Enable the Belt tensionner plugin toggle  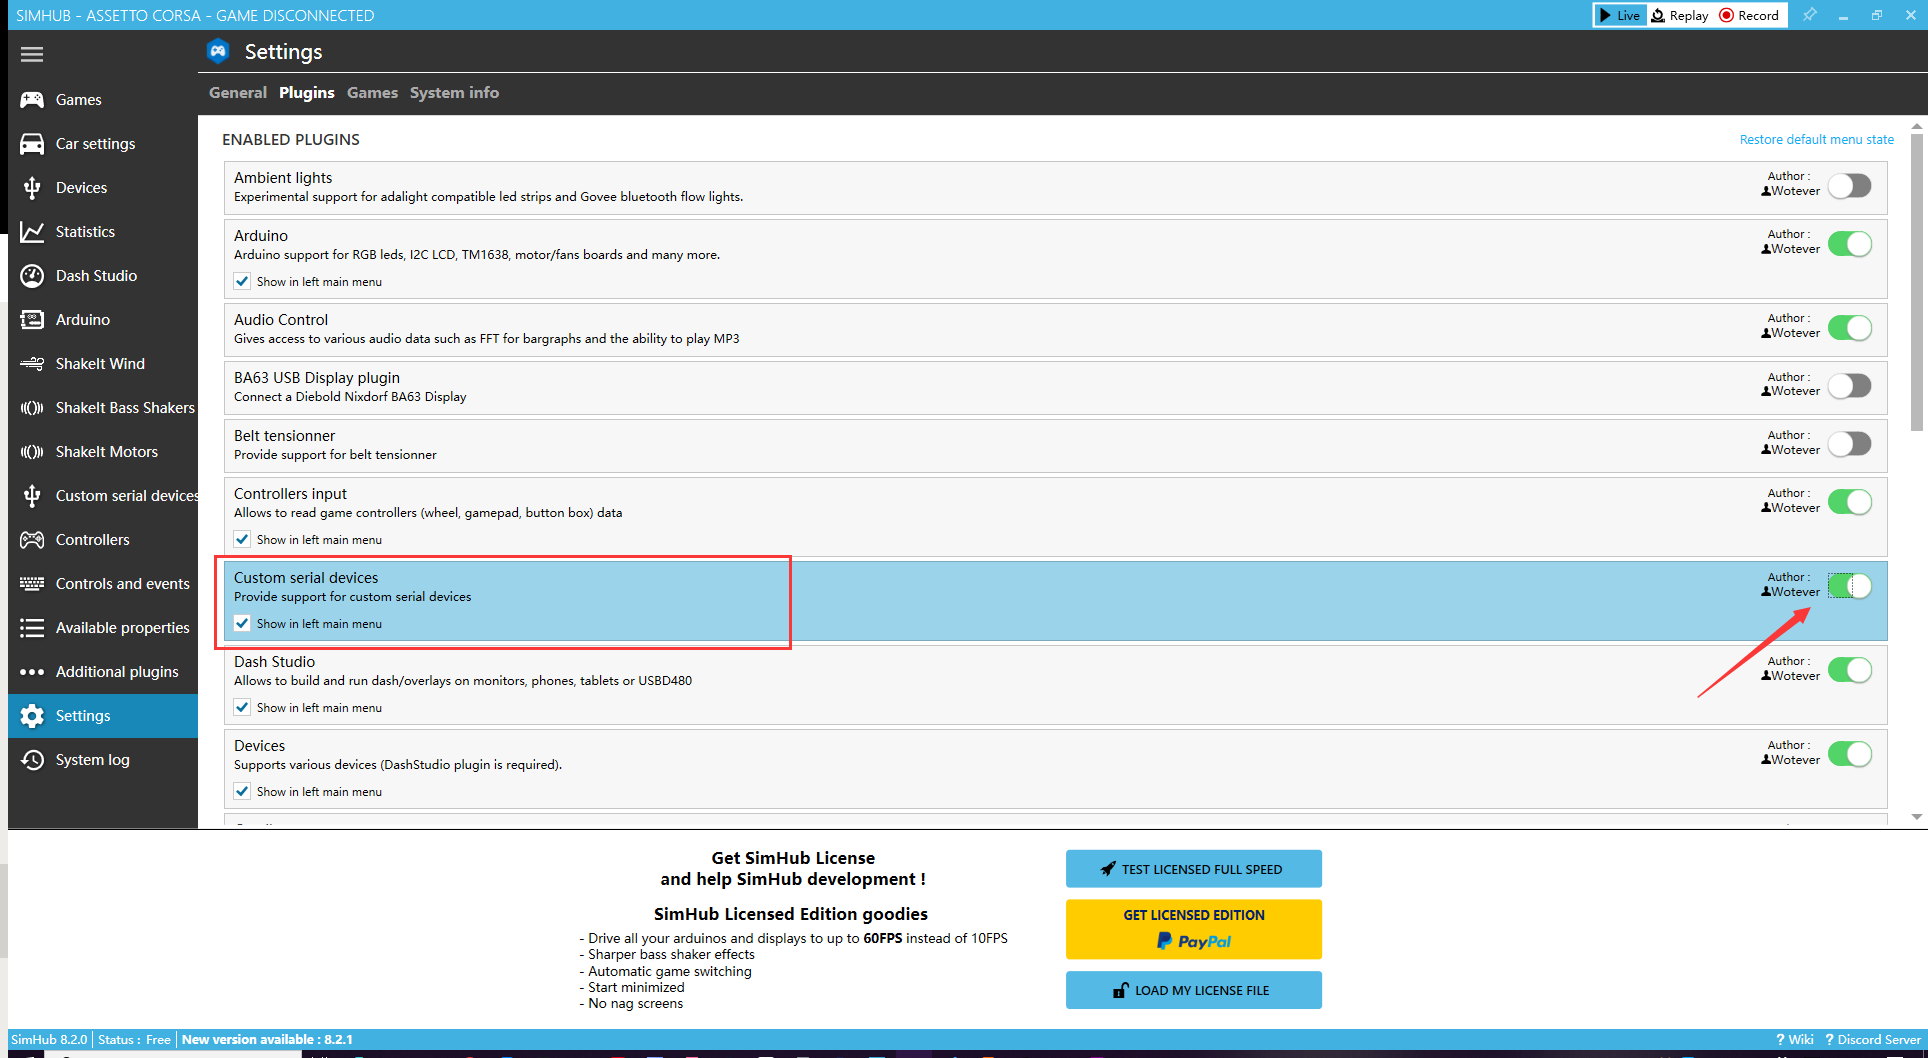(x=1850, y=444)
